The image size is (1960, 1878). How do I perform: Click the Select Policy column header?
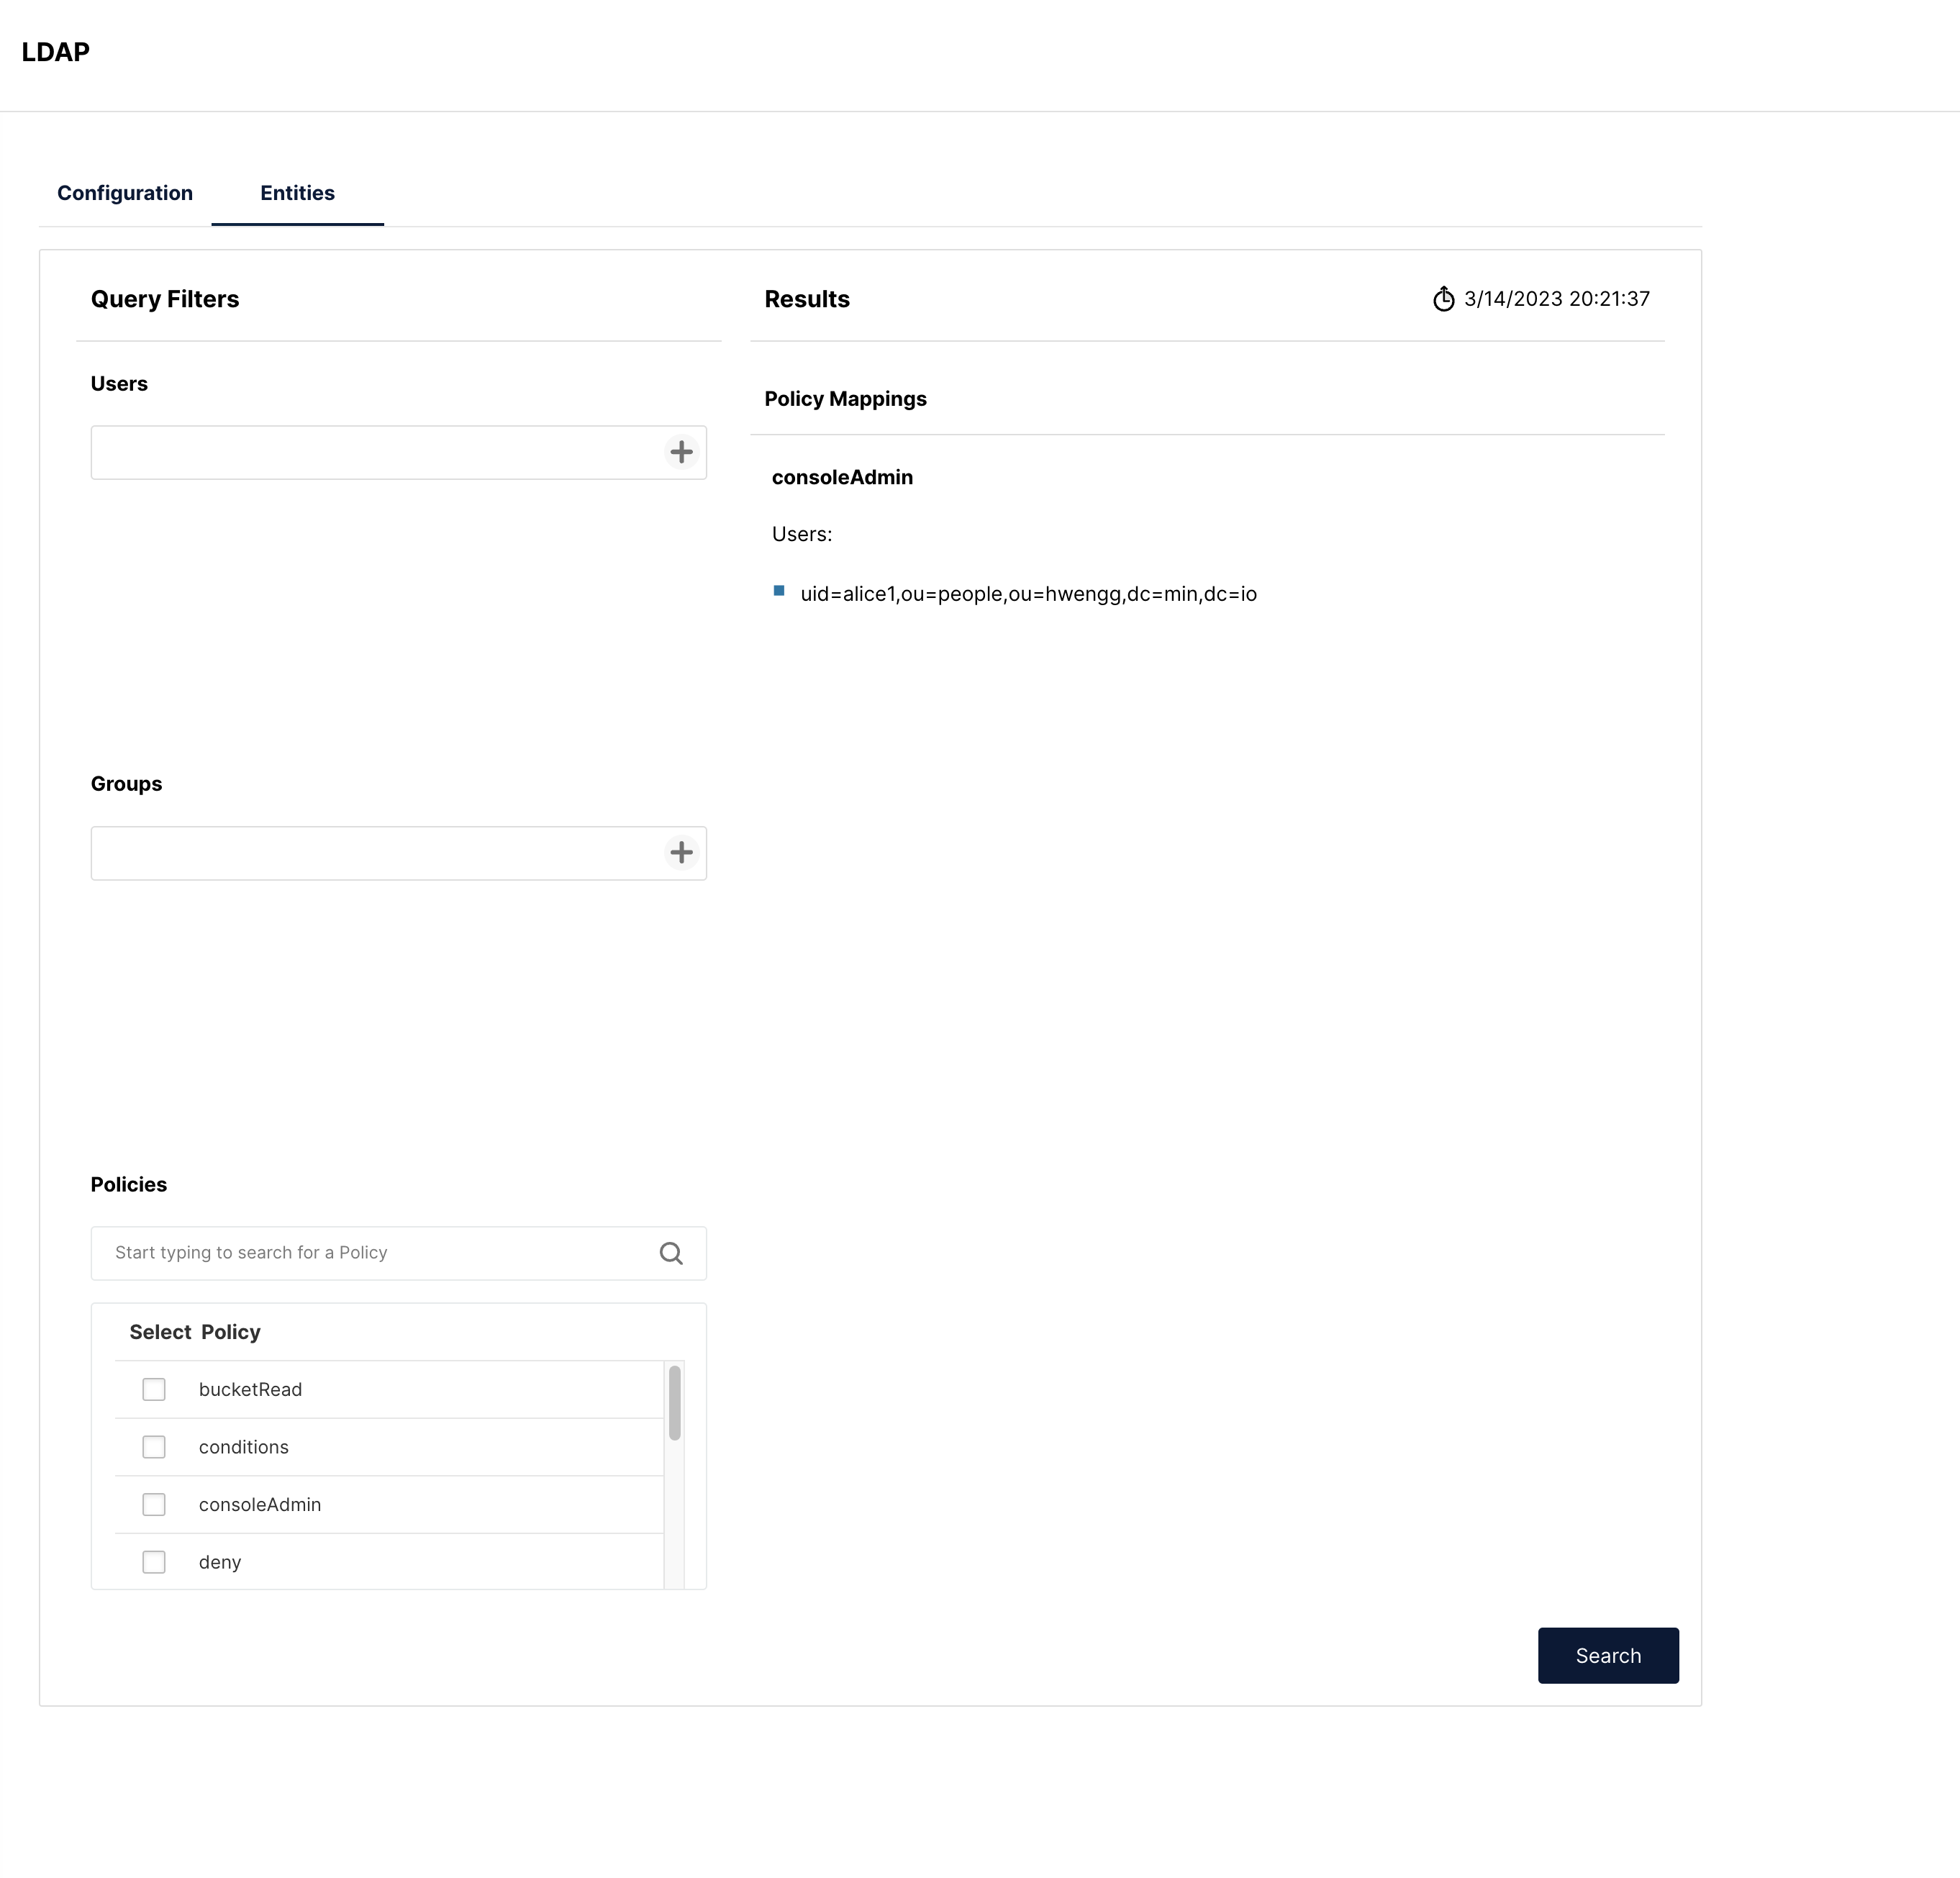point(195,1332)
